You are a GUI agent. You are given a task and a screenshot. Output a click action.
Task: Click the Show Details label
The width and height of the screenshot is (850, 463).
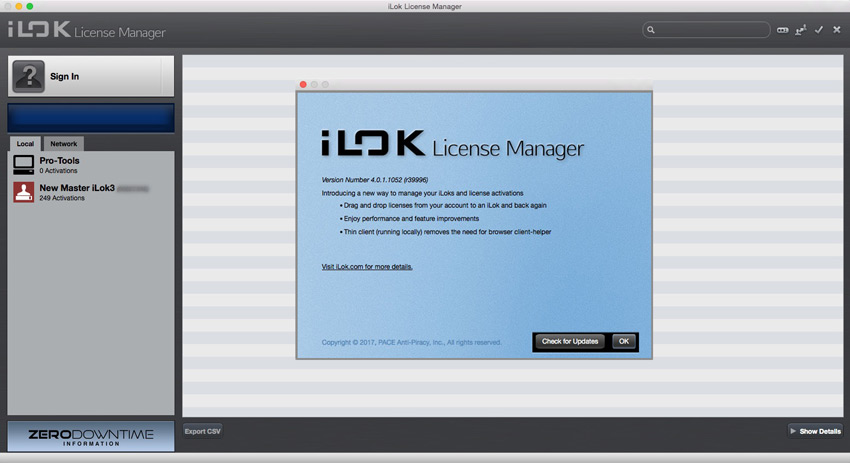point(820,432)
